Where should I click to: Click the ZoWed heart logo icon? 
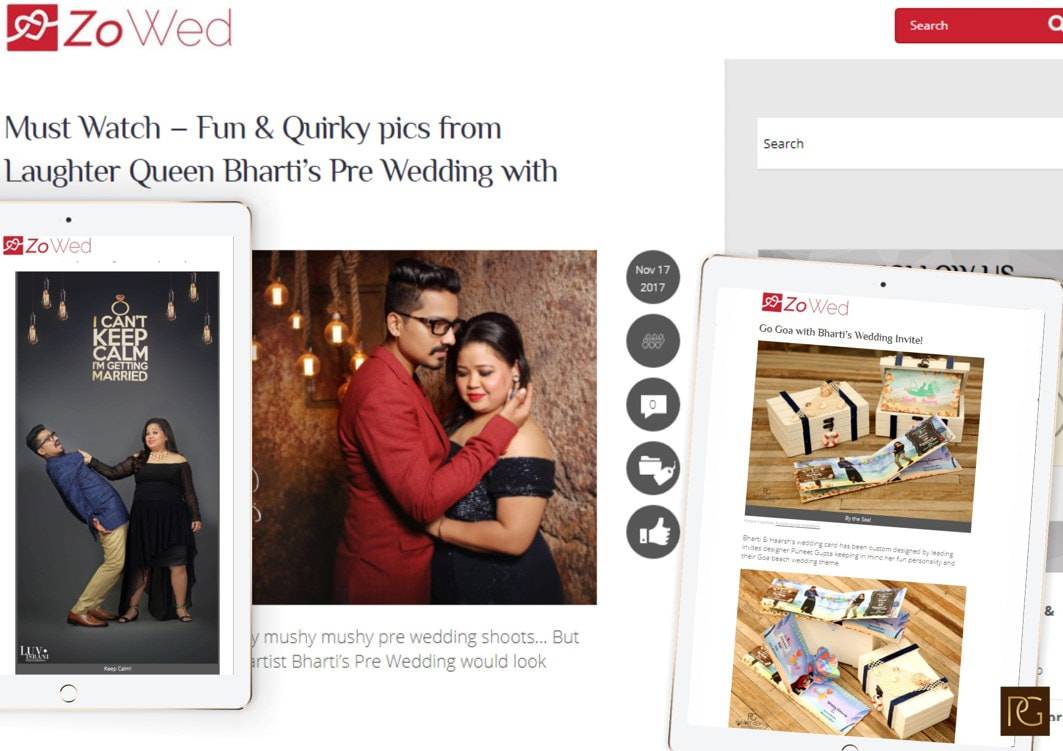pos(32,28)
